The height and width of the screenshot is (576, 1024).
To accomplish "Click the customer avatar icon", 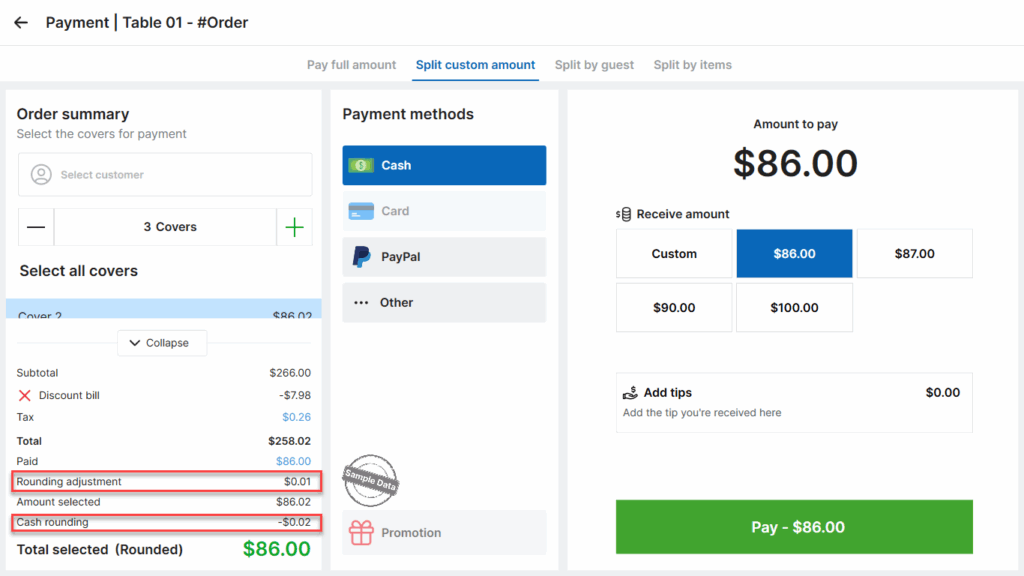I will (x=40, y=174).
